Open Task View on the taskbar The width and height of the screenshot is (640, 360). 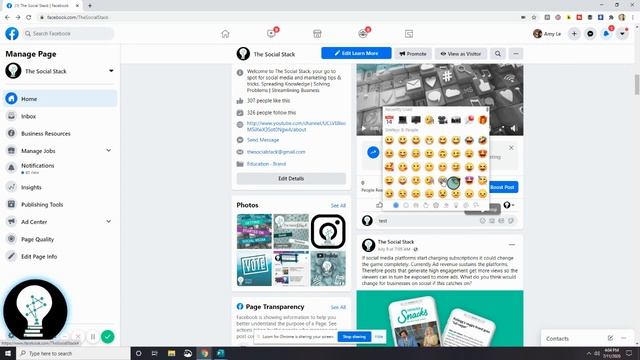click(x=155, y=353)
